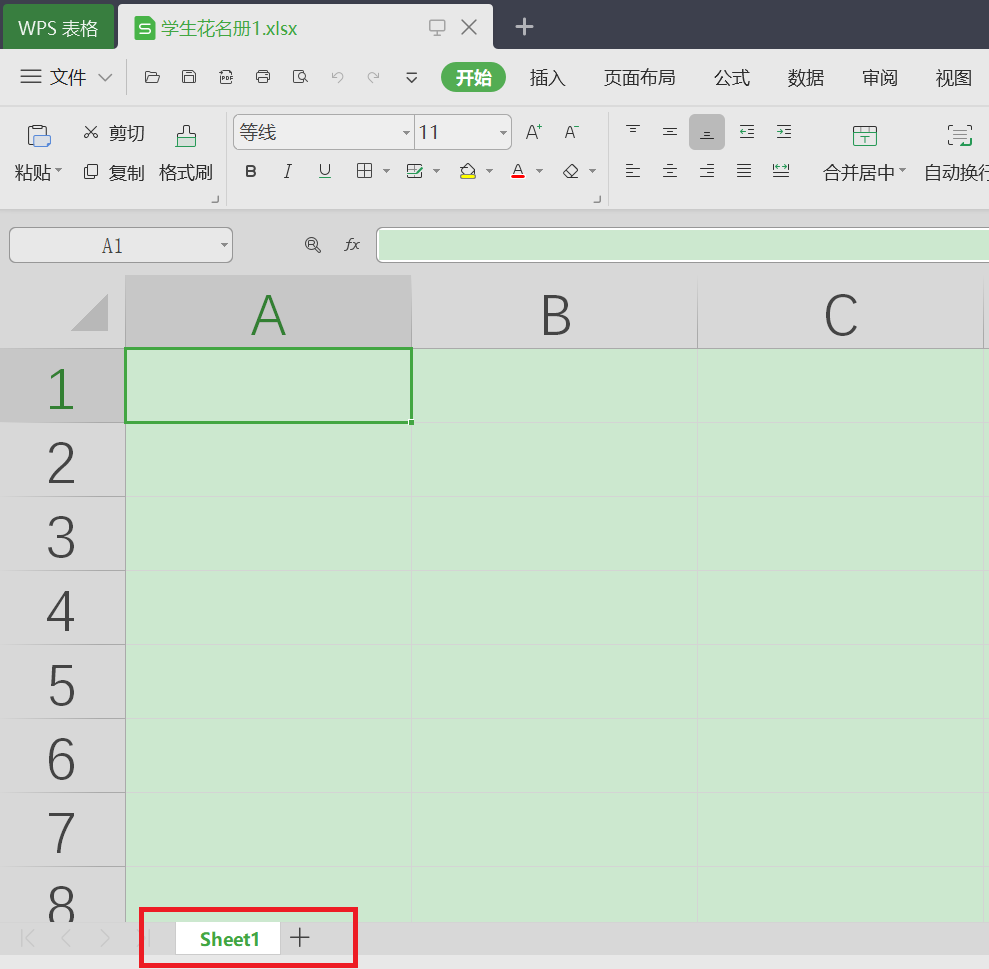Click the Save icon in quick toolbar
Screen dimensions: 989x969
click(189, 77)
